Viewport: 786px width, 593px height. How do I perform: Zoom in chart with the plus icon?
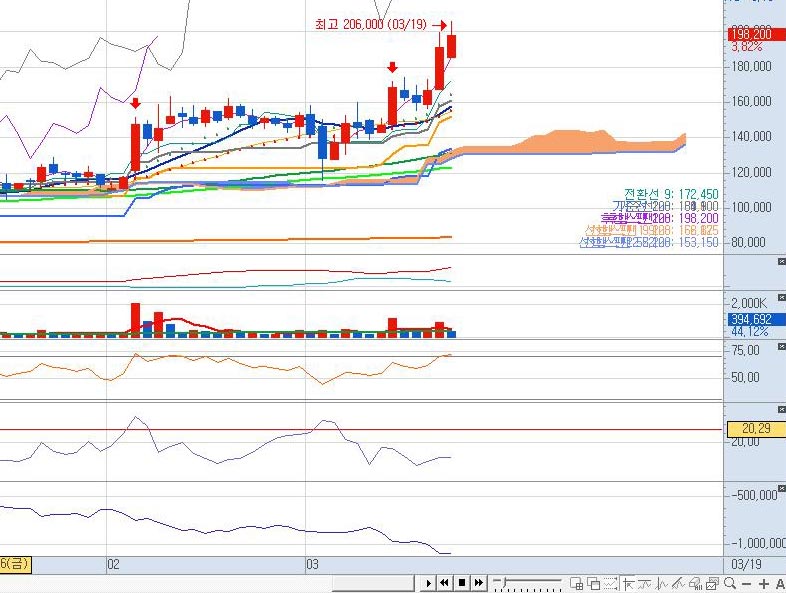tap(763, 584)
